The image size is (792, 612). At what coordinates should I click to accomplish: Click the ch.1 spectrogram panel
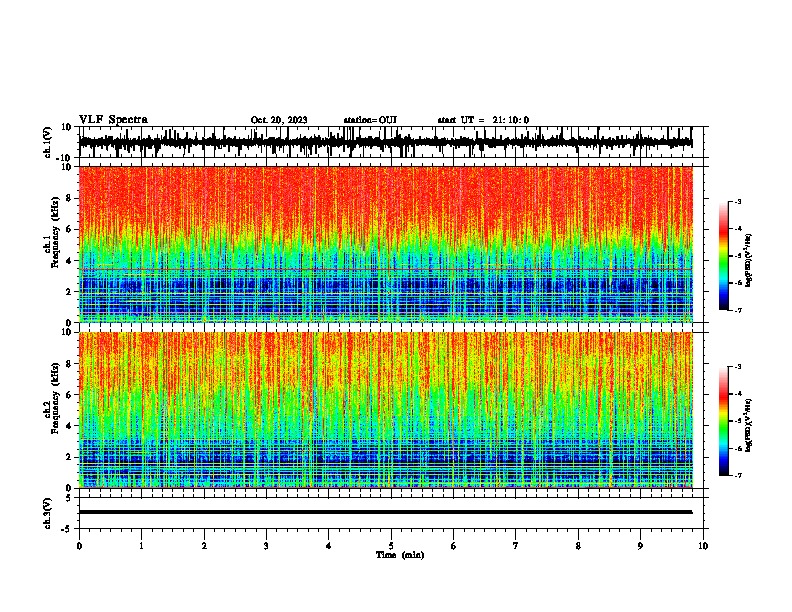pos(385,244)
